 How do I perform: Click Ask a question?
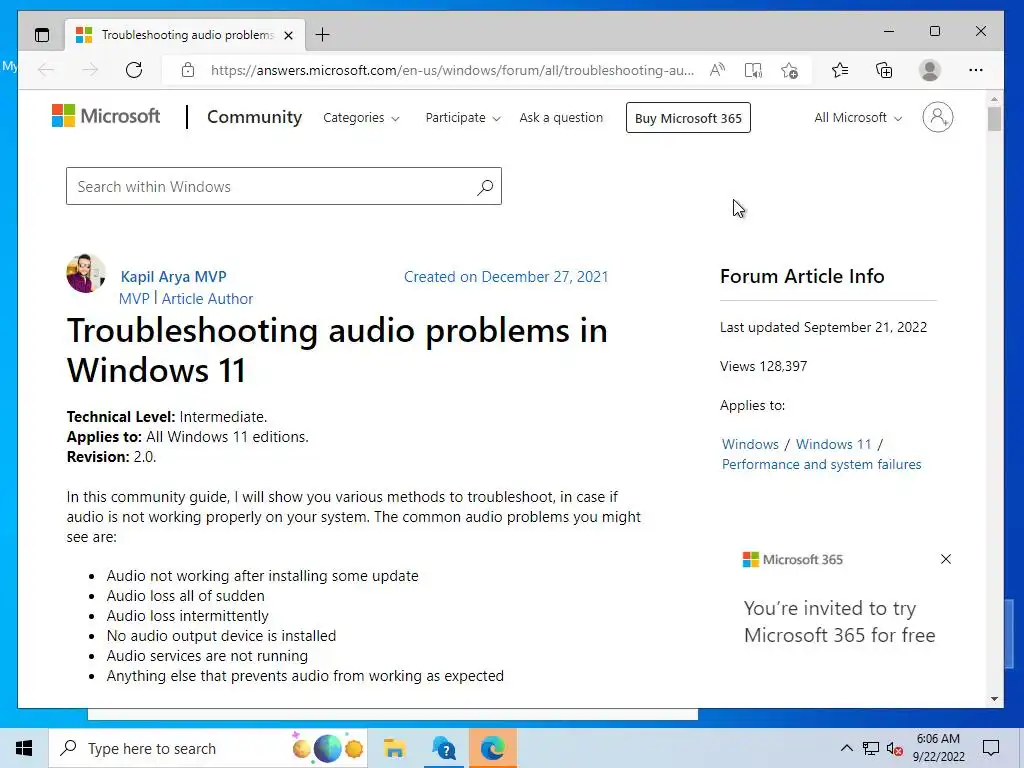click(x=561, y=118)
